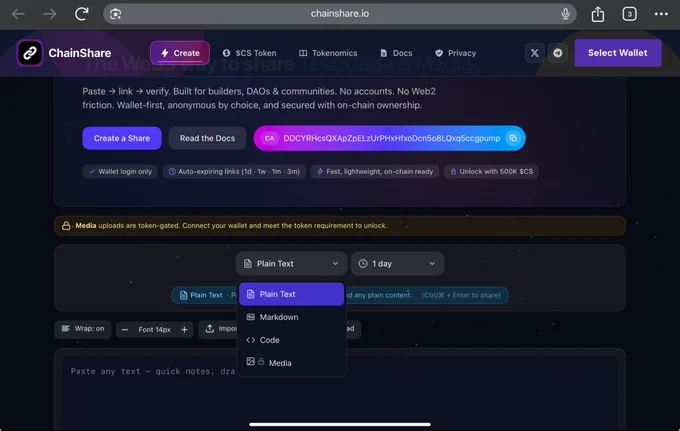Screen dimensions: 680x431
Task: Click the Create a Share button
Action: pyautogui.click(x=122, y=138)
